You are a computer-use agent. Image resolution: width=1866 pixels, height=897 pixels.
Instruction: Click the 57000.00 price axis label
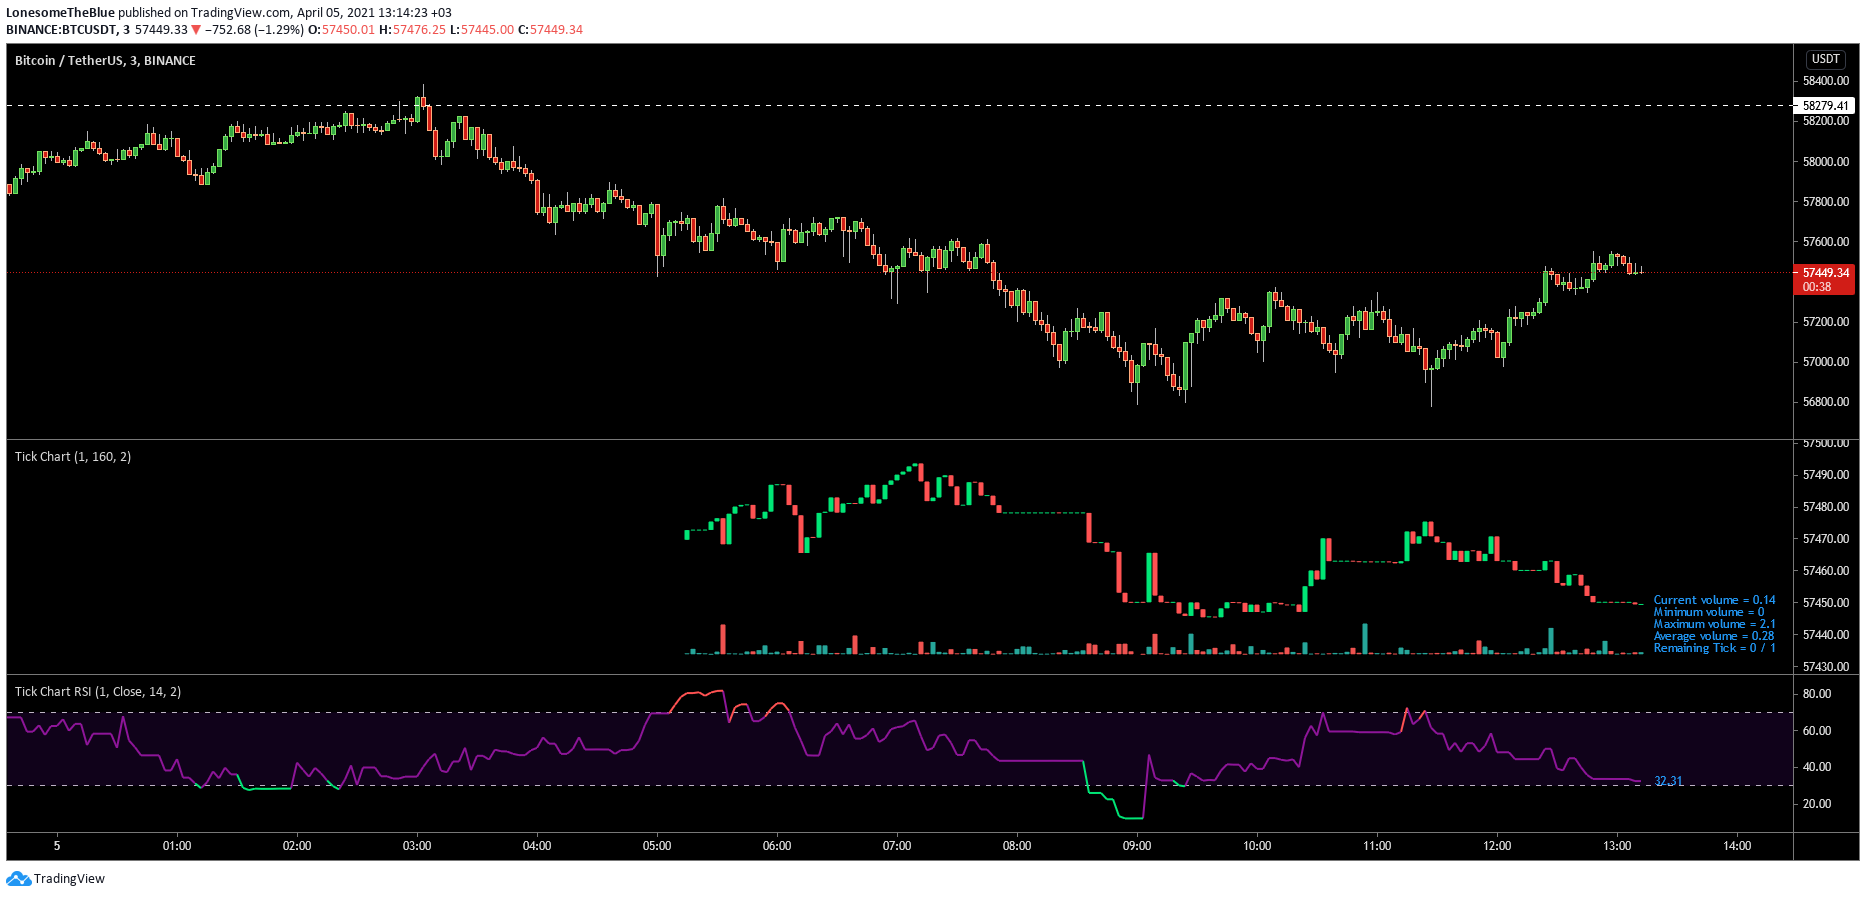[1826, 362]
